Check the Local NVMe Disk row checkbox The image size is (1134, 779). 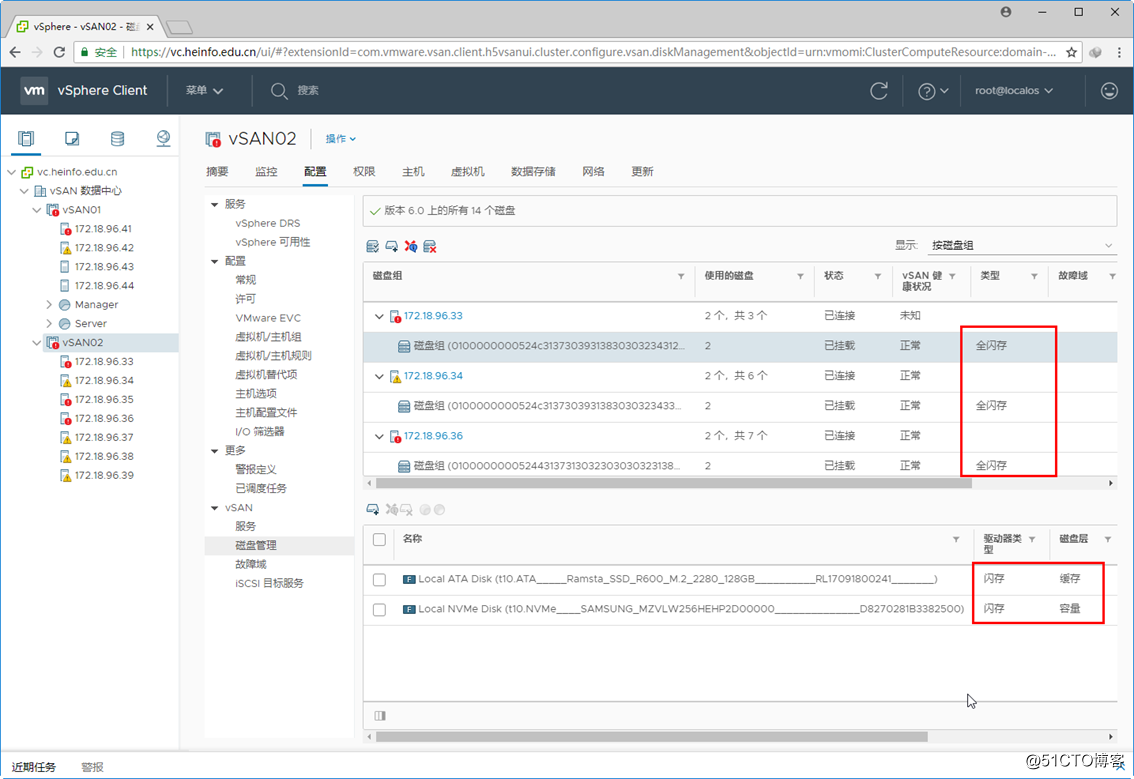coord(379,610)
